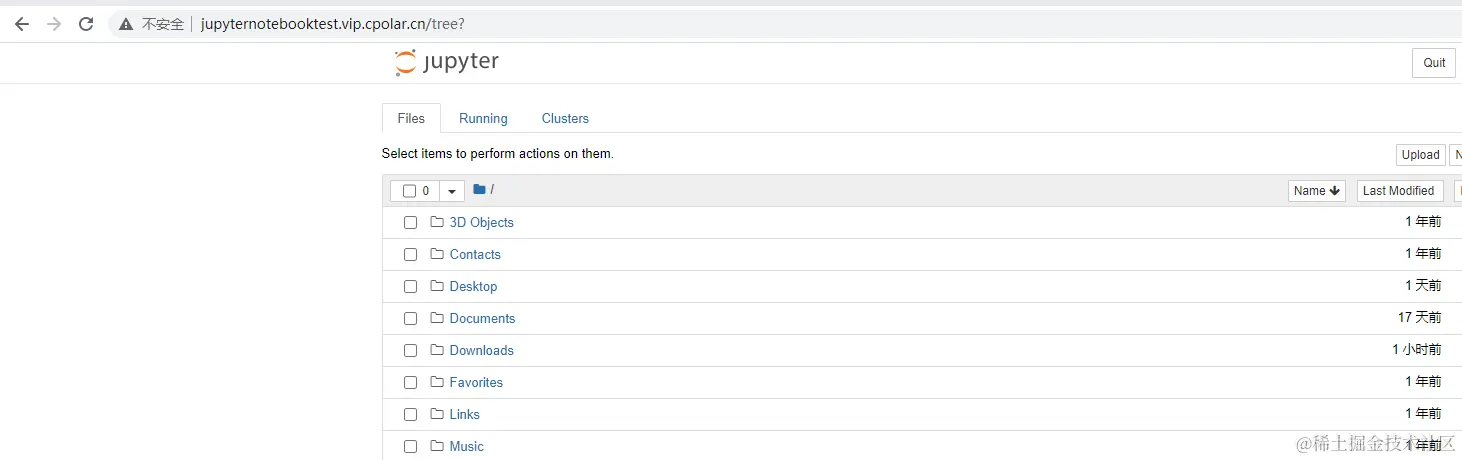The width and height of the screenshot is (1462, 460).
Task: Click the Upload button
Action: point(1420,154)
